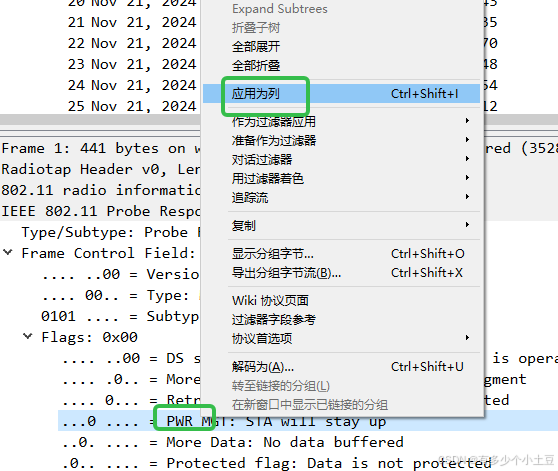558x471 pixels.
Task: Select packet row 24 Nov 21, 2024
Action: click(132, 85)
